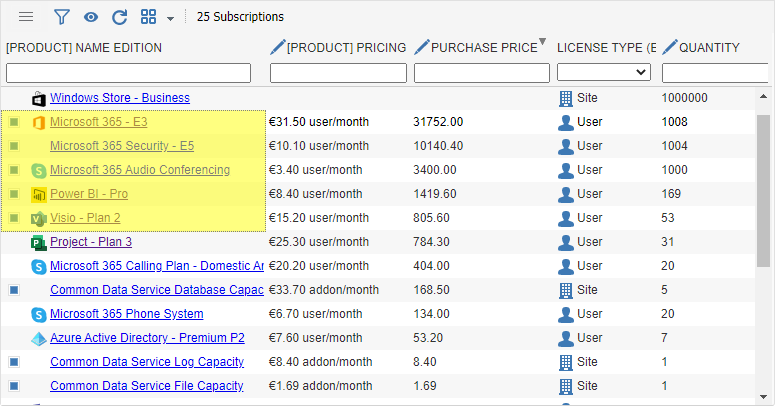Click the Purchase Price sort arrow
Image resolution: width=775 pixels, height=406 pixels.
point(543,42)
